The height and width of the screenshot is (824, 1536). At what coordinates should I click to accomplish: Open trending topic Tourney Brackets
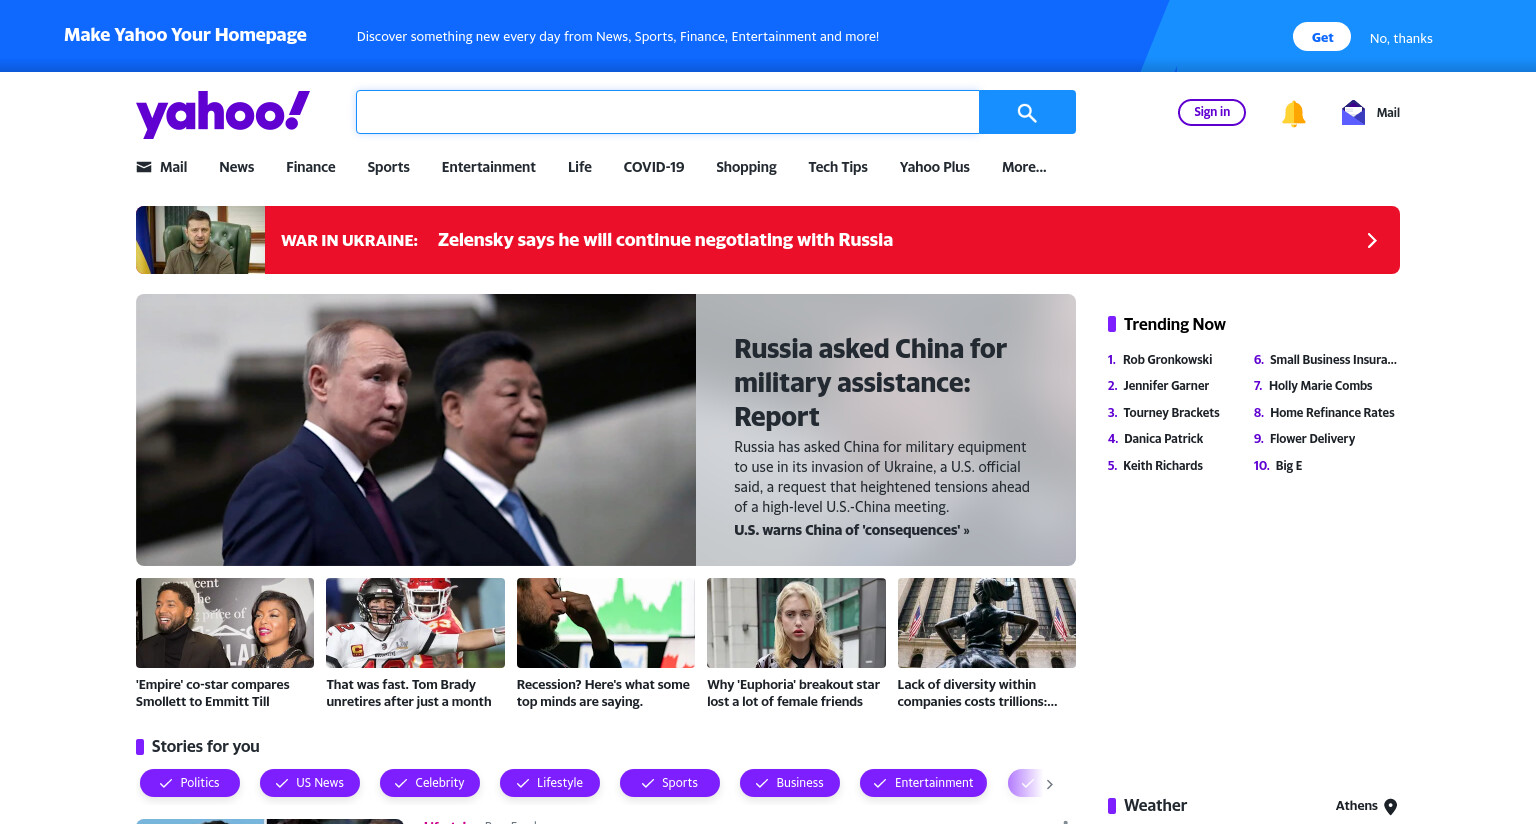click(x=1171, y=413)
